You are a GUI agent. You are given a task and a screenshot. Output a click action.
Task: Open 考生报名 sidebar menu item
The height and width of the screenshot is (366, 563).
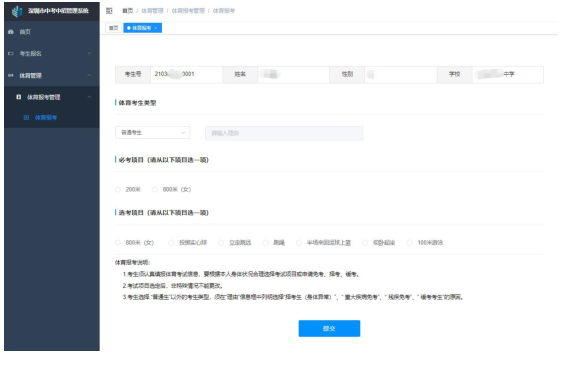click(x=31, y=54)
